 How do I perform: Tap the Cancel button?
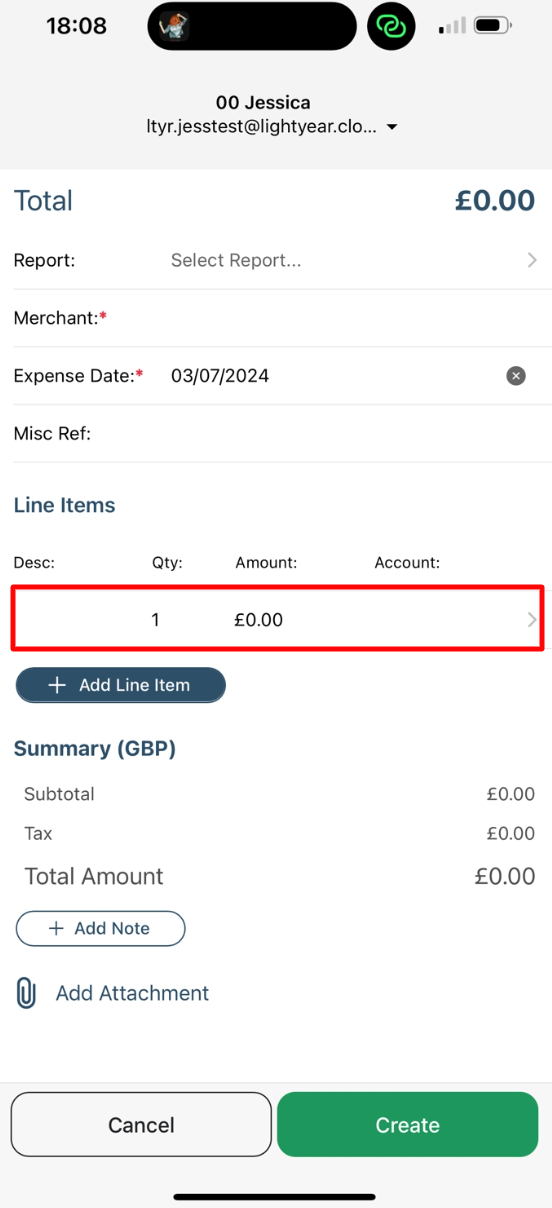pos(141,1125)
